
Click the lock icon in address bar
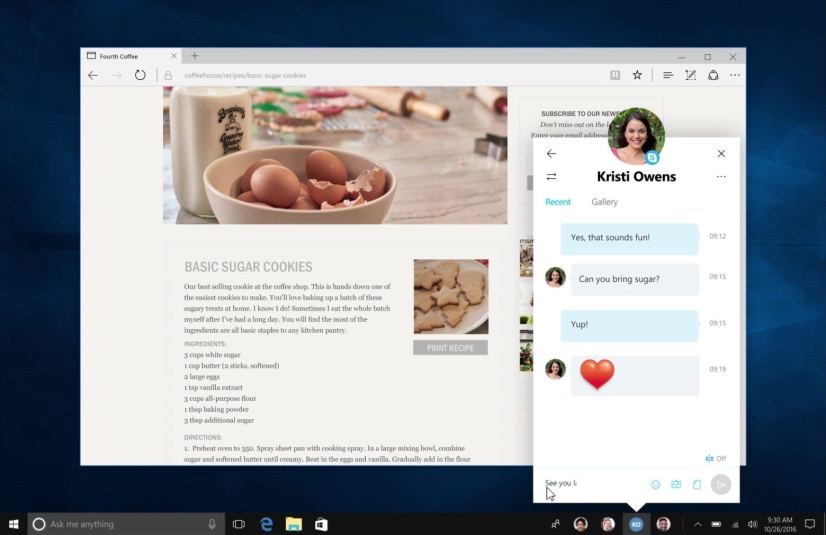168,75
